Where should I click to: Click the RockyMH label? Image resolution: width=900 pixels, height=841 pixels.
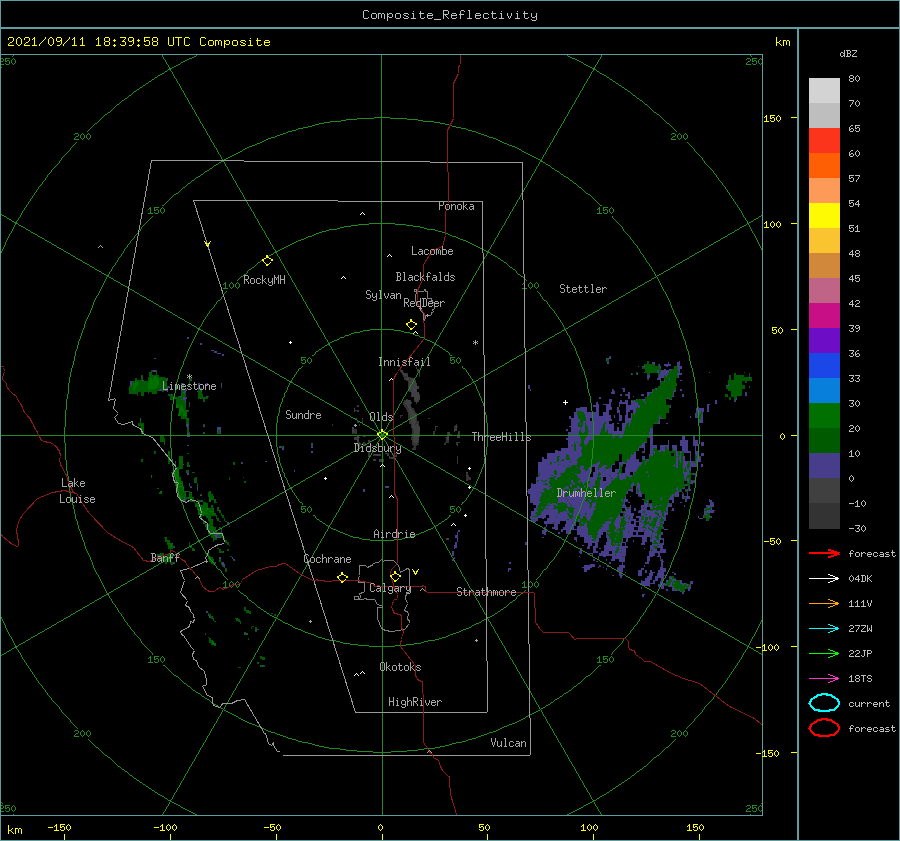tap(264, 280)
